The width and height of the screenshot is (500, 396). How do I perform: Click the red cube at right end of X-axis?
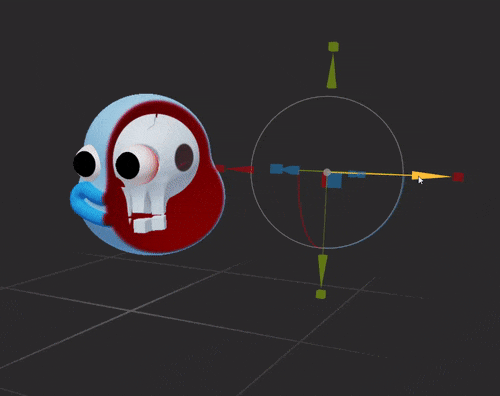pyautogui.click(x=458, y=177)
